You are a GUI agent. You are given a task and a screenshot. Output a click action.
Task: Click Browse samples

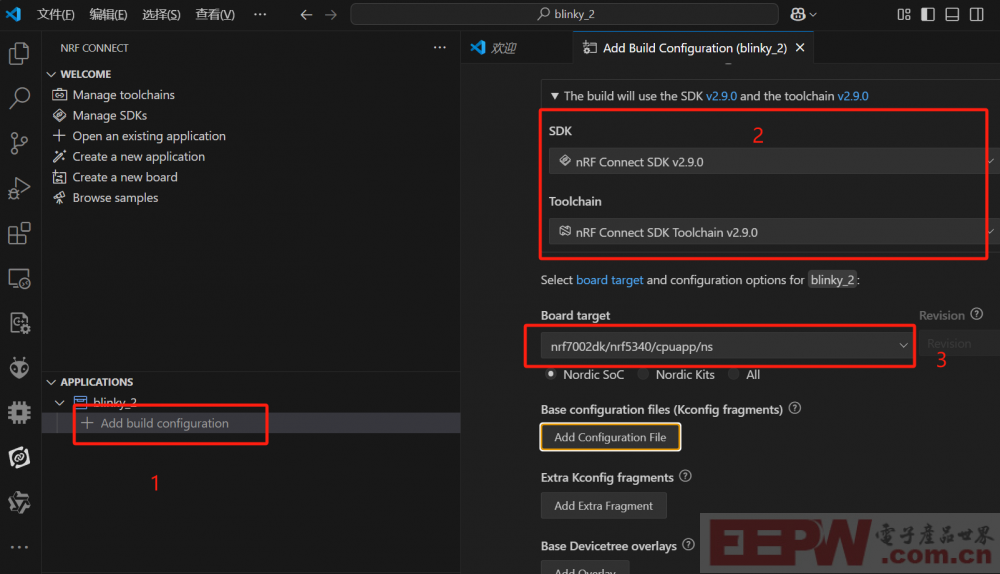[x=115, y=198]
